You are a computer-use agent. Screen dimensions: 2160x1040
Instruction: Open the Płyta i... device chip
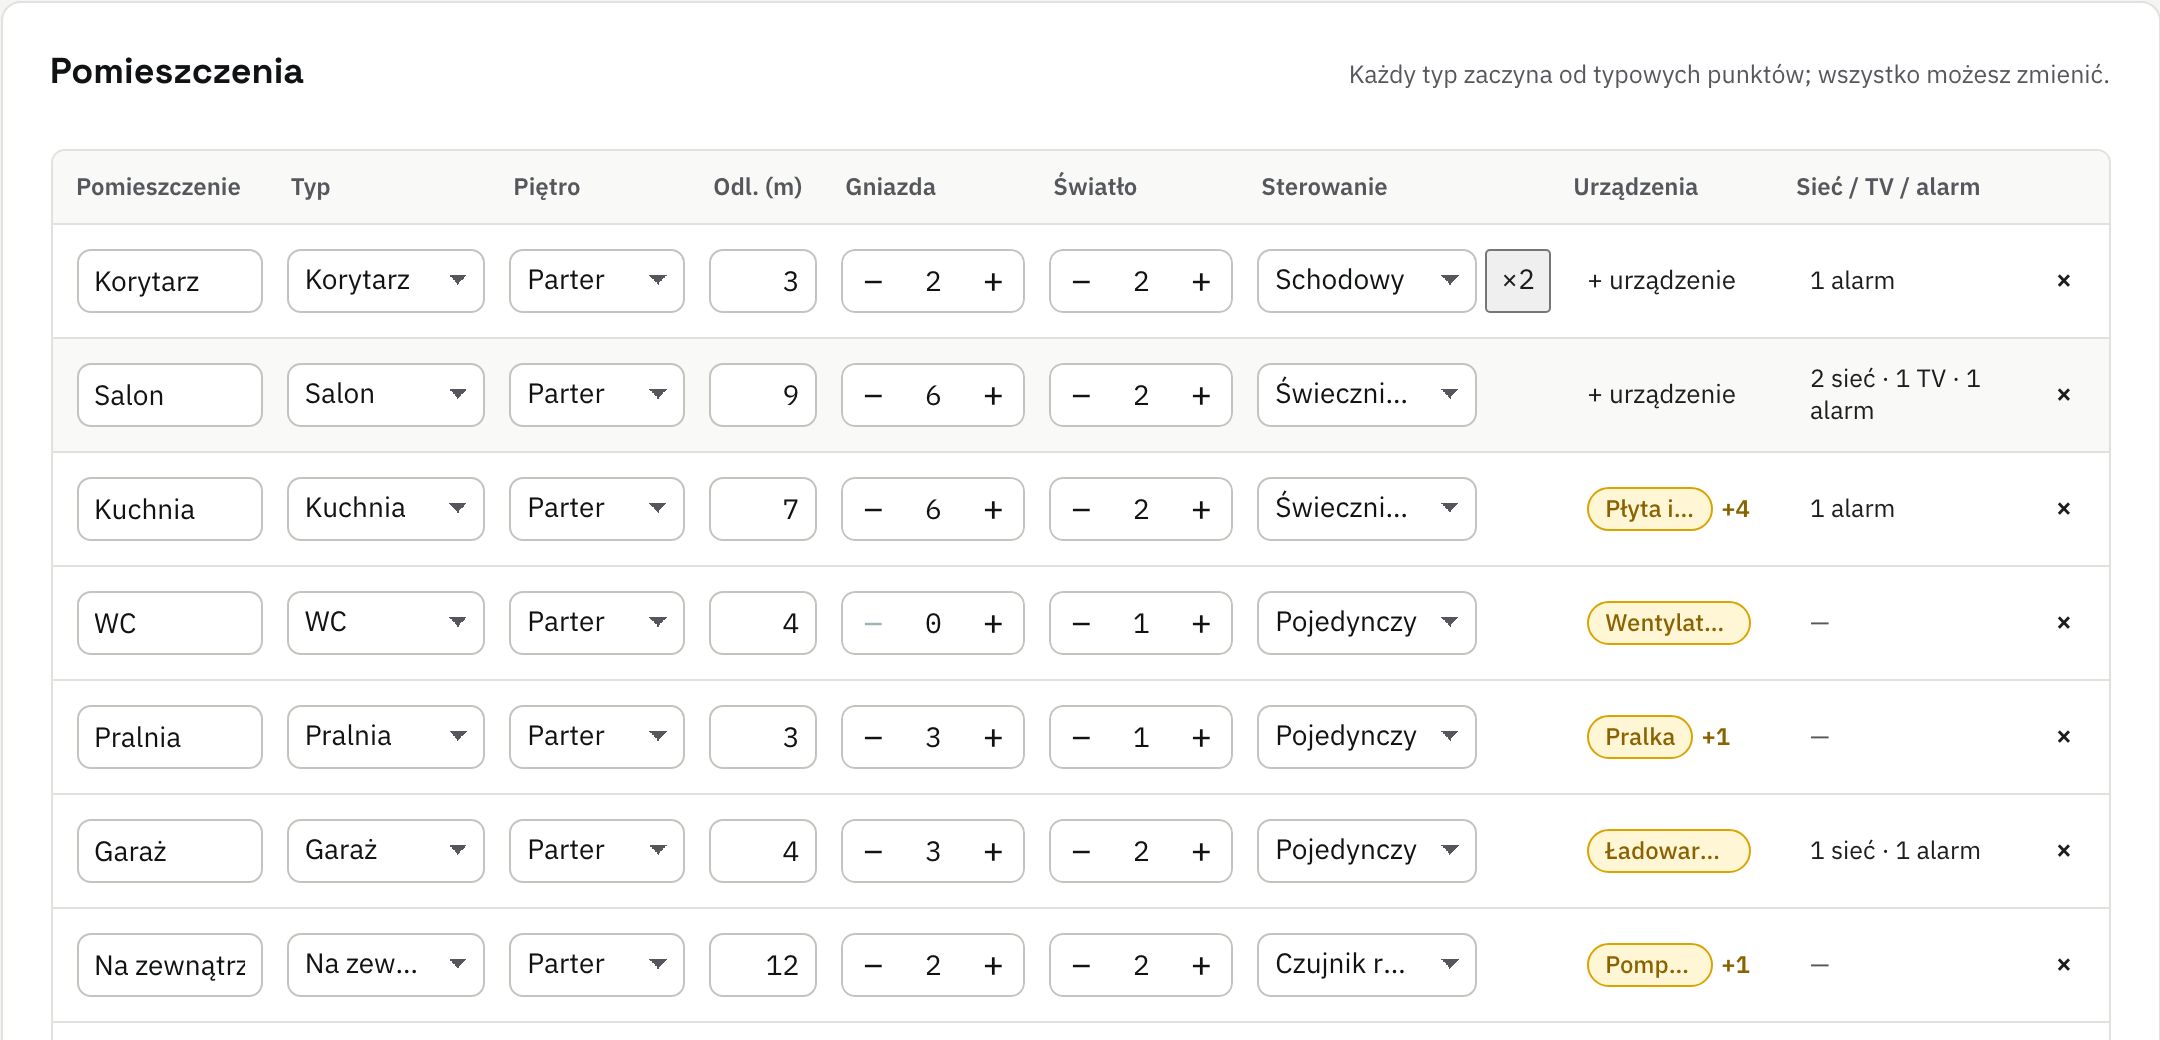click(1649, 509)
